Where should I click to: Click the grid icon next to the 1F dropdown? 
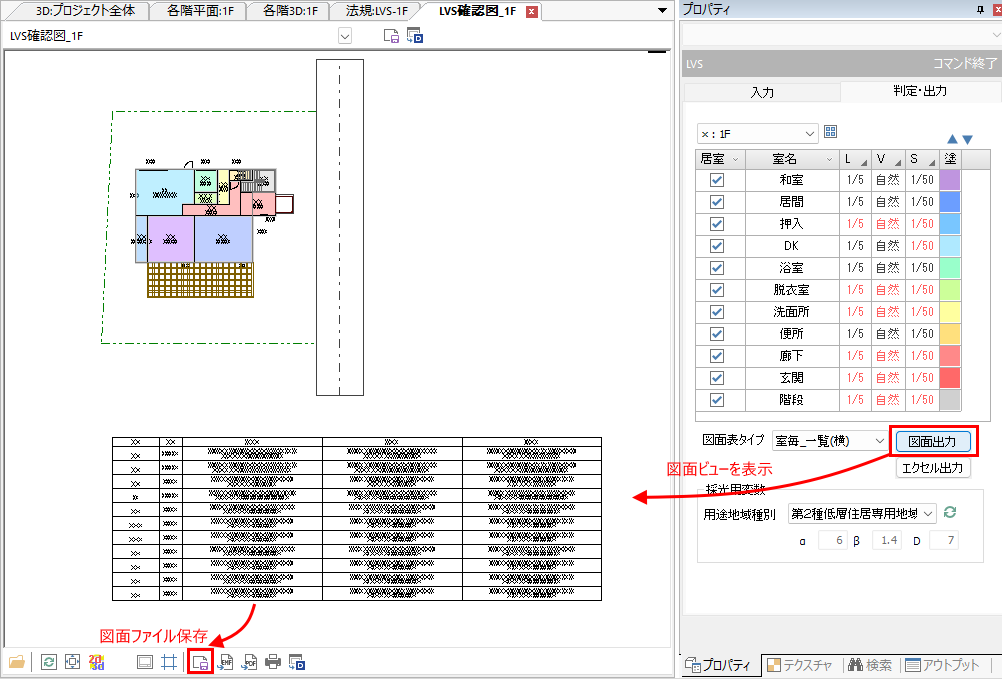pos(830,132)
